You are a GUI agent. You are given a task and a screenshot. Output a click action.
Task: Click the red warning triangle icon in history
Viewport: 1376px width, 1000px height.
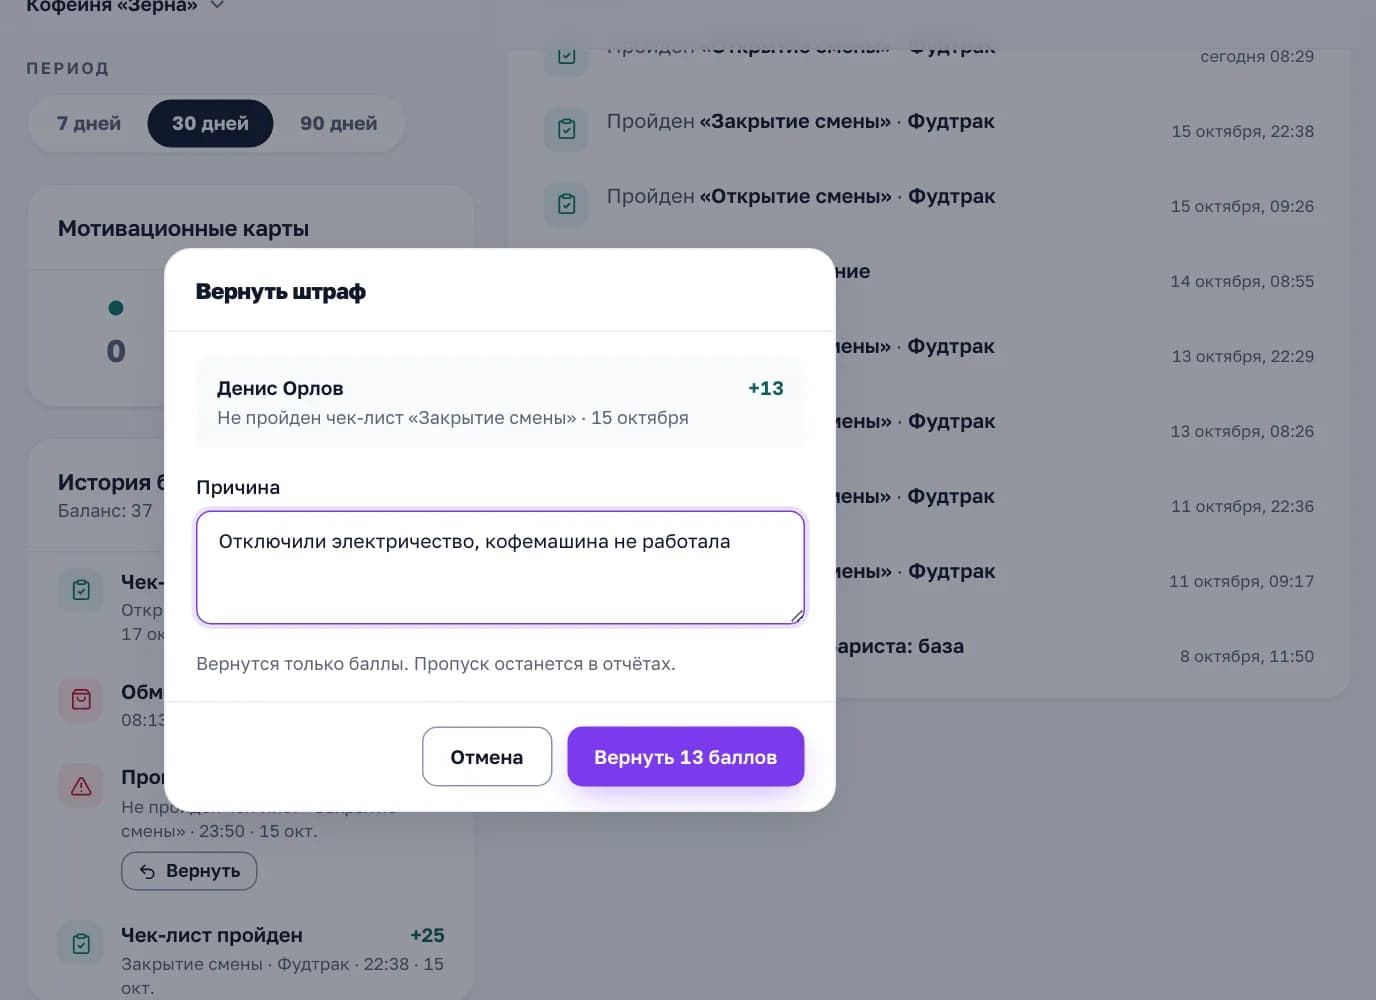(81, 786)
